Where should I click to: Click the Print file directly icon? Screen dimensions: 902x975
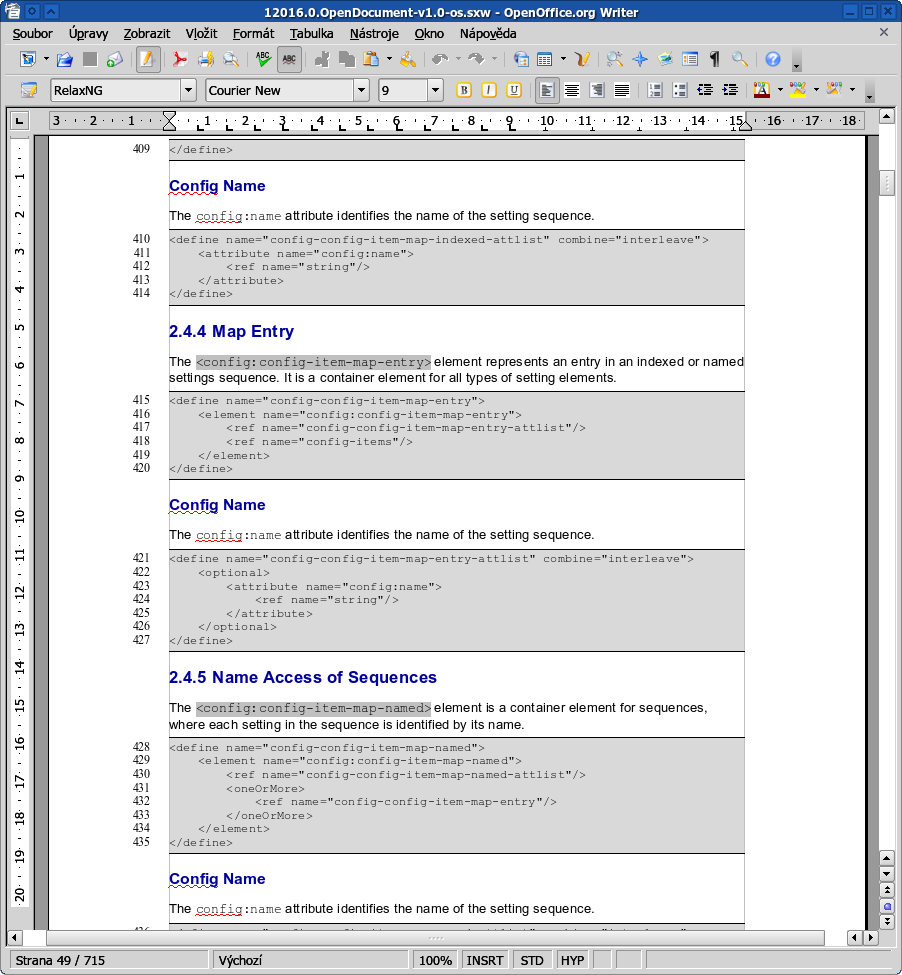tap(206, 59)
